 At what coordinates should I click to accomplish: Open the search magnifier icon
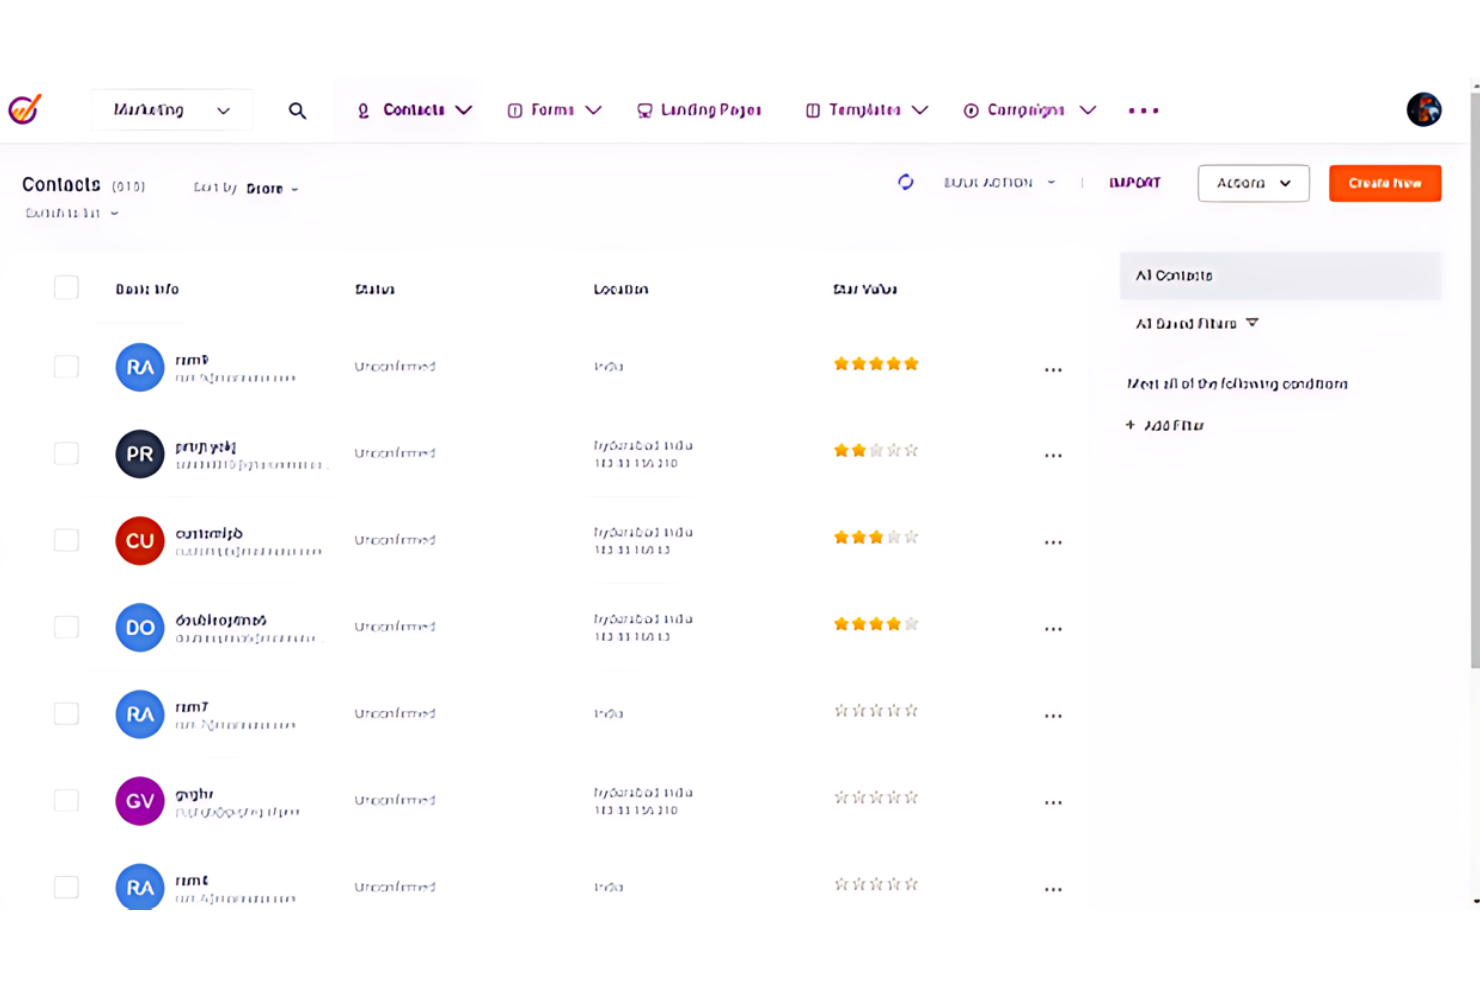[x=297, y=110]
